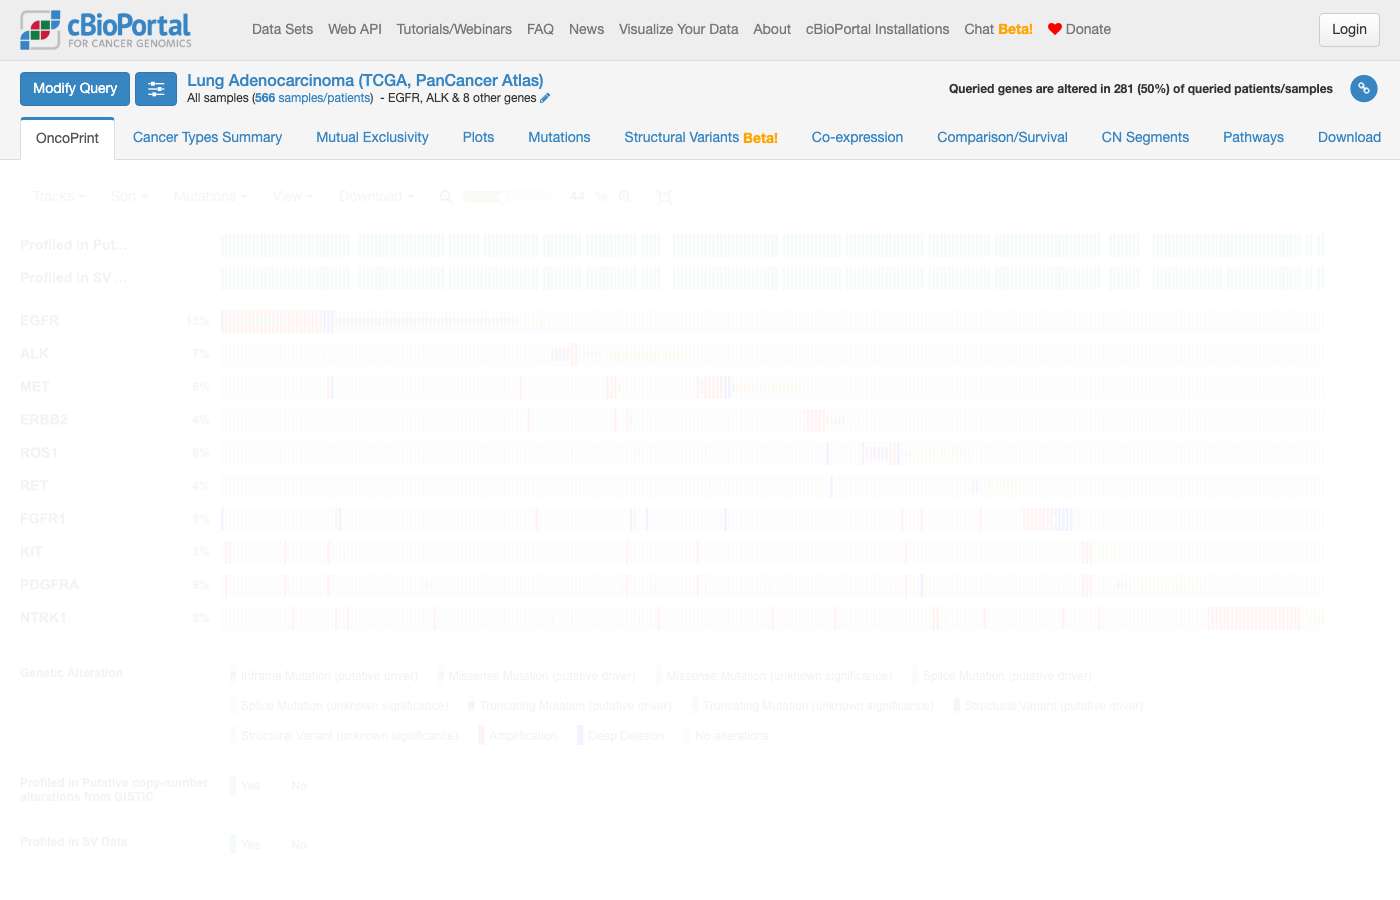The image size is (1400, 900).
Task: Open the Tracks dropdown menu
Action: point(59,196)
